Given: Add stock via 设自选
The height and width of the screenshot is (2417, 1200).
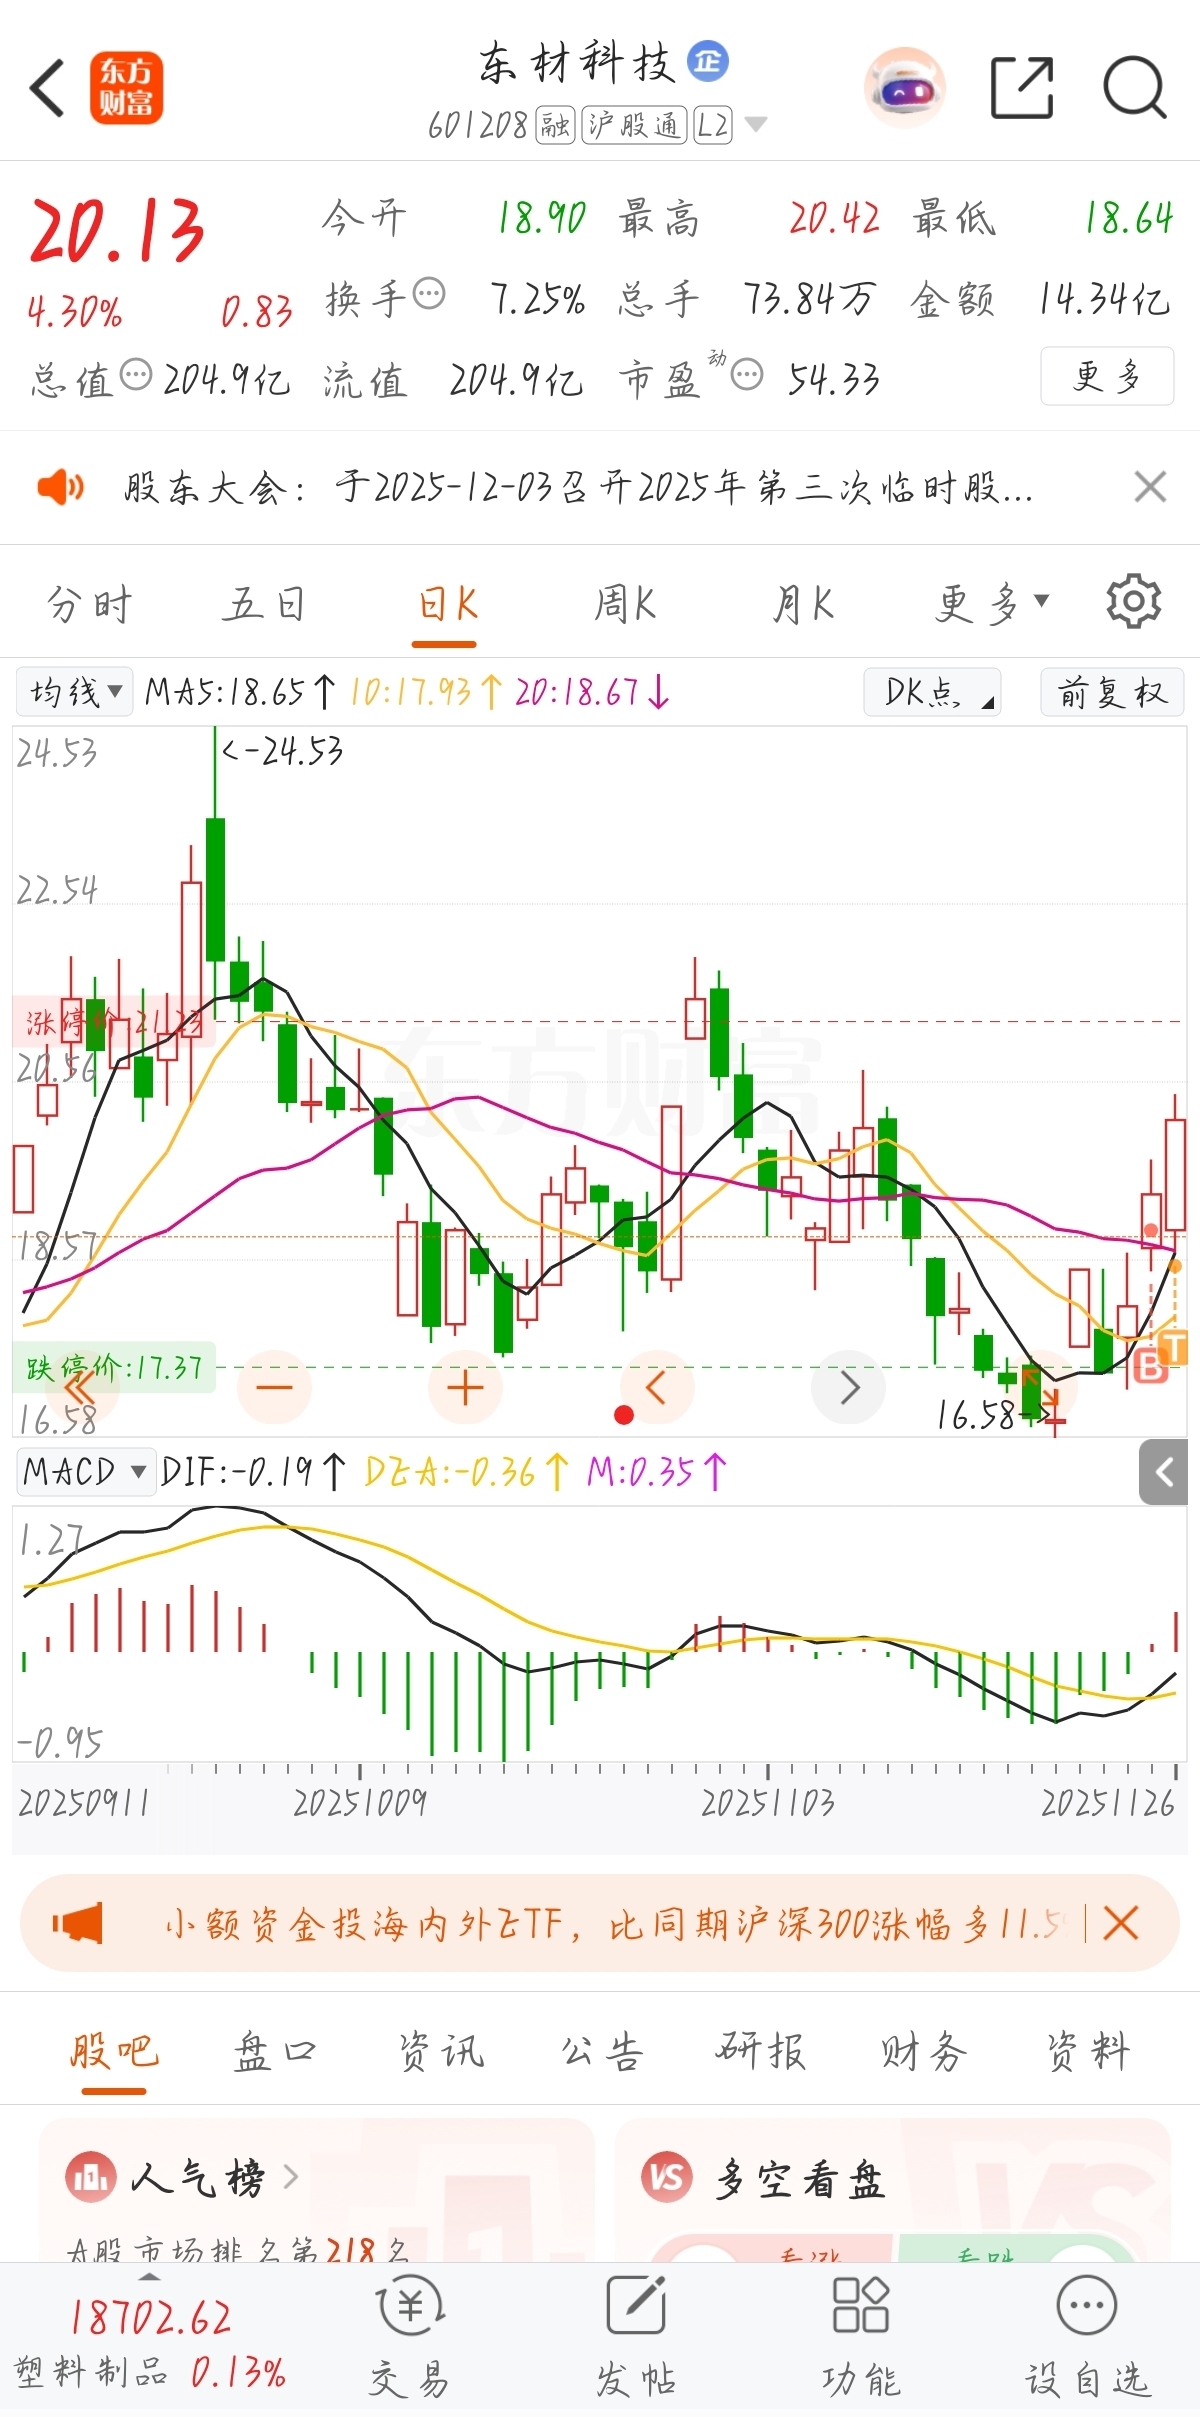Looking at the screenshot, I should (x=1087, y=2338).
